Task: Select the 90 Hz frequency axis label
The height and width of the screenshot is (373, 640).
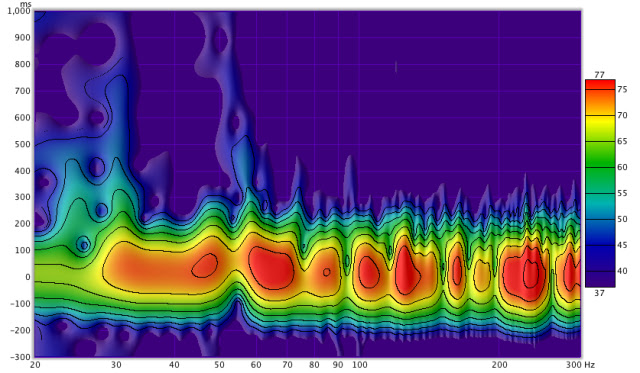Action: click(338, 365)
